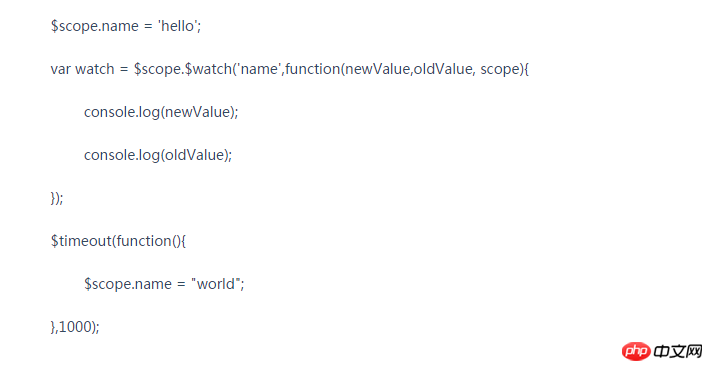Click the oldValue function parameter
The height and width of the screenshot is (371, 713).
(442, 69)
